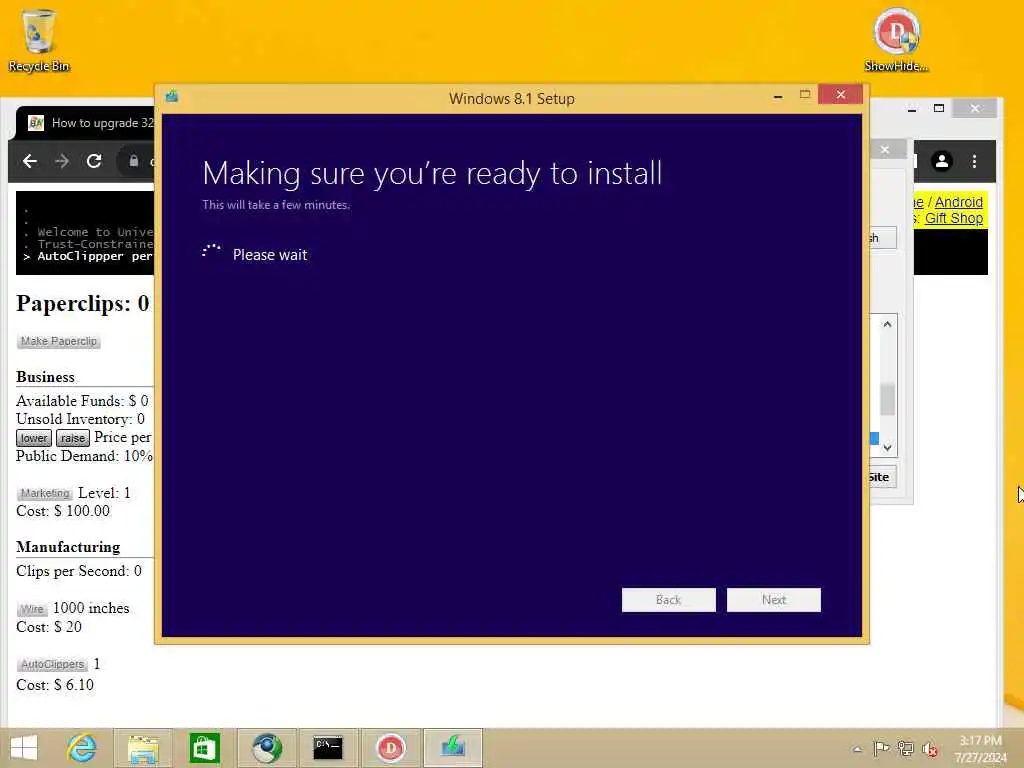Minimize the browser window
This screenshot has height=768, width=1024.
(x=912, y=108)
